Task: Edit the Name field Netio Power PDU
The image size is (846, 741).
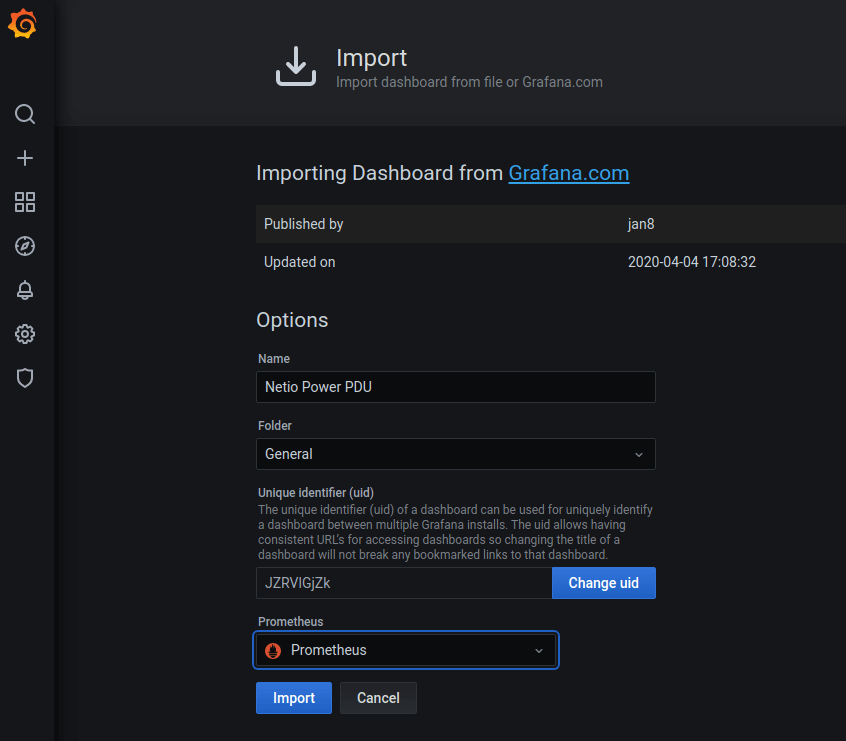Action: tap(456, 387)
